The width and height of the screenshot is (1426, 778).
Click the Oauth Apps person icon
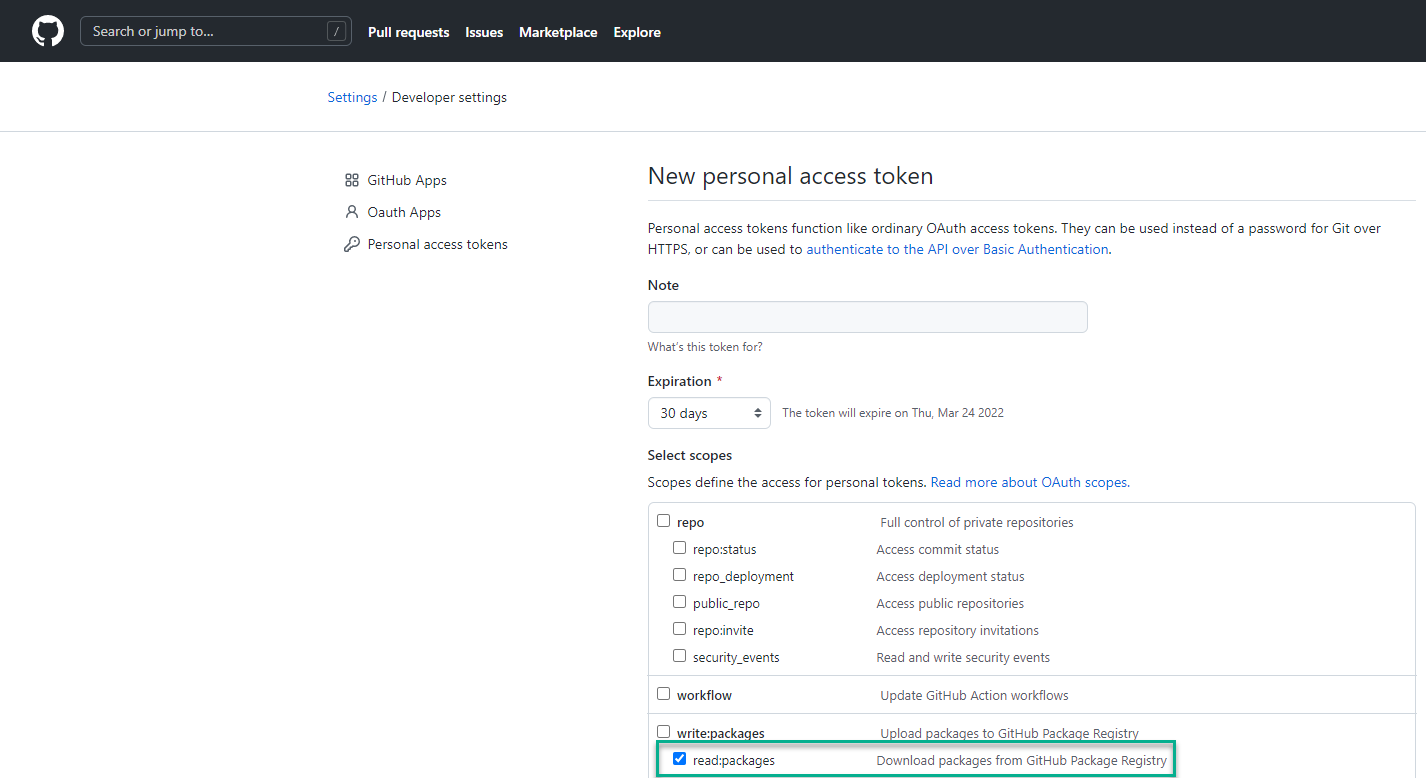click(351, 212)
